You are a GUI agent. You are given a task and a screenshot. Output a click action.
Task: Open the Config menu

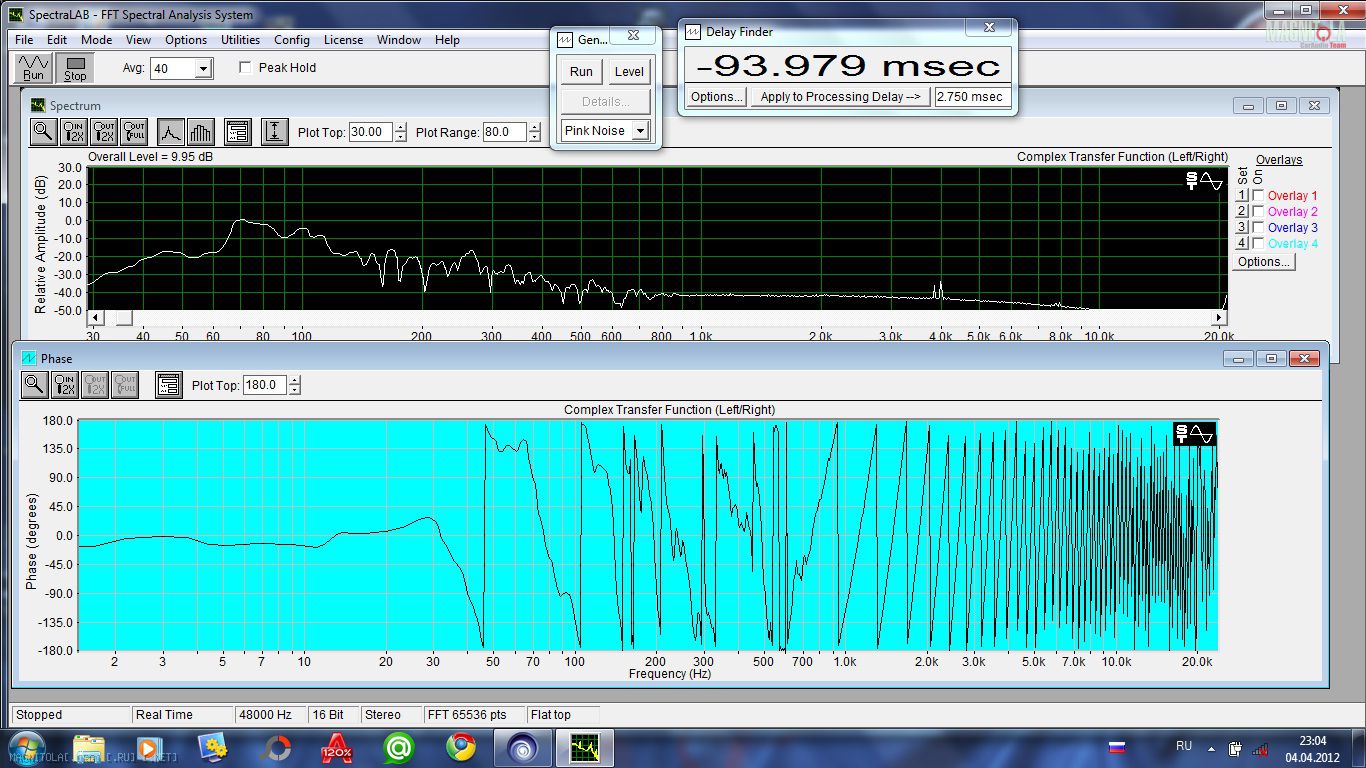click(292, 40)
